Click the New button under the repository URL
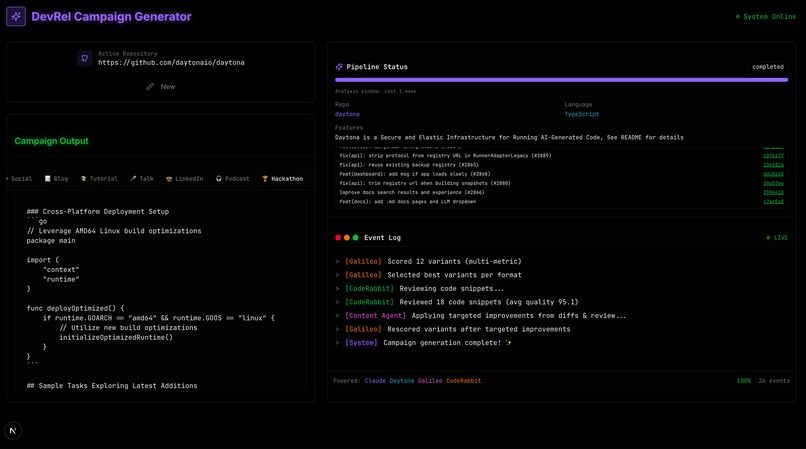 160,86
